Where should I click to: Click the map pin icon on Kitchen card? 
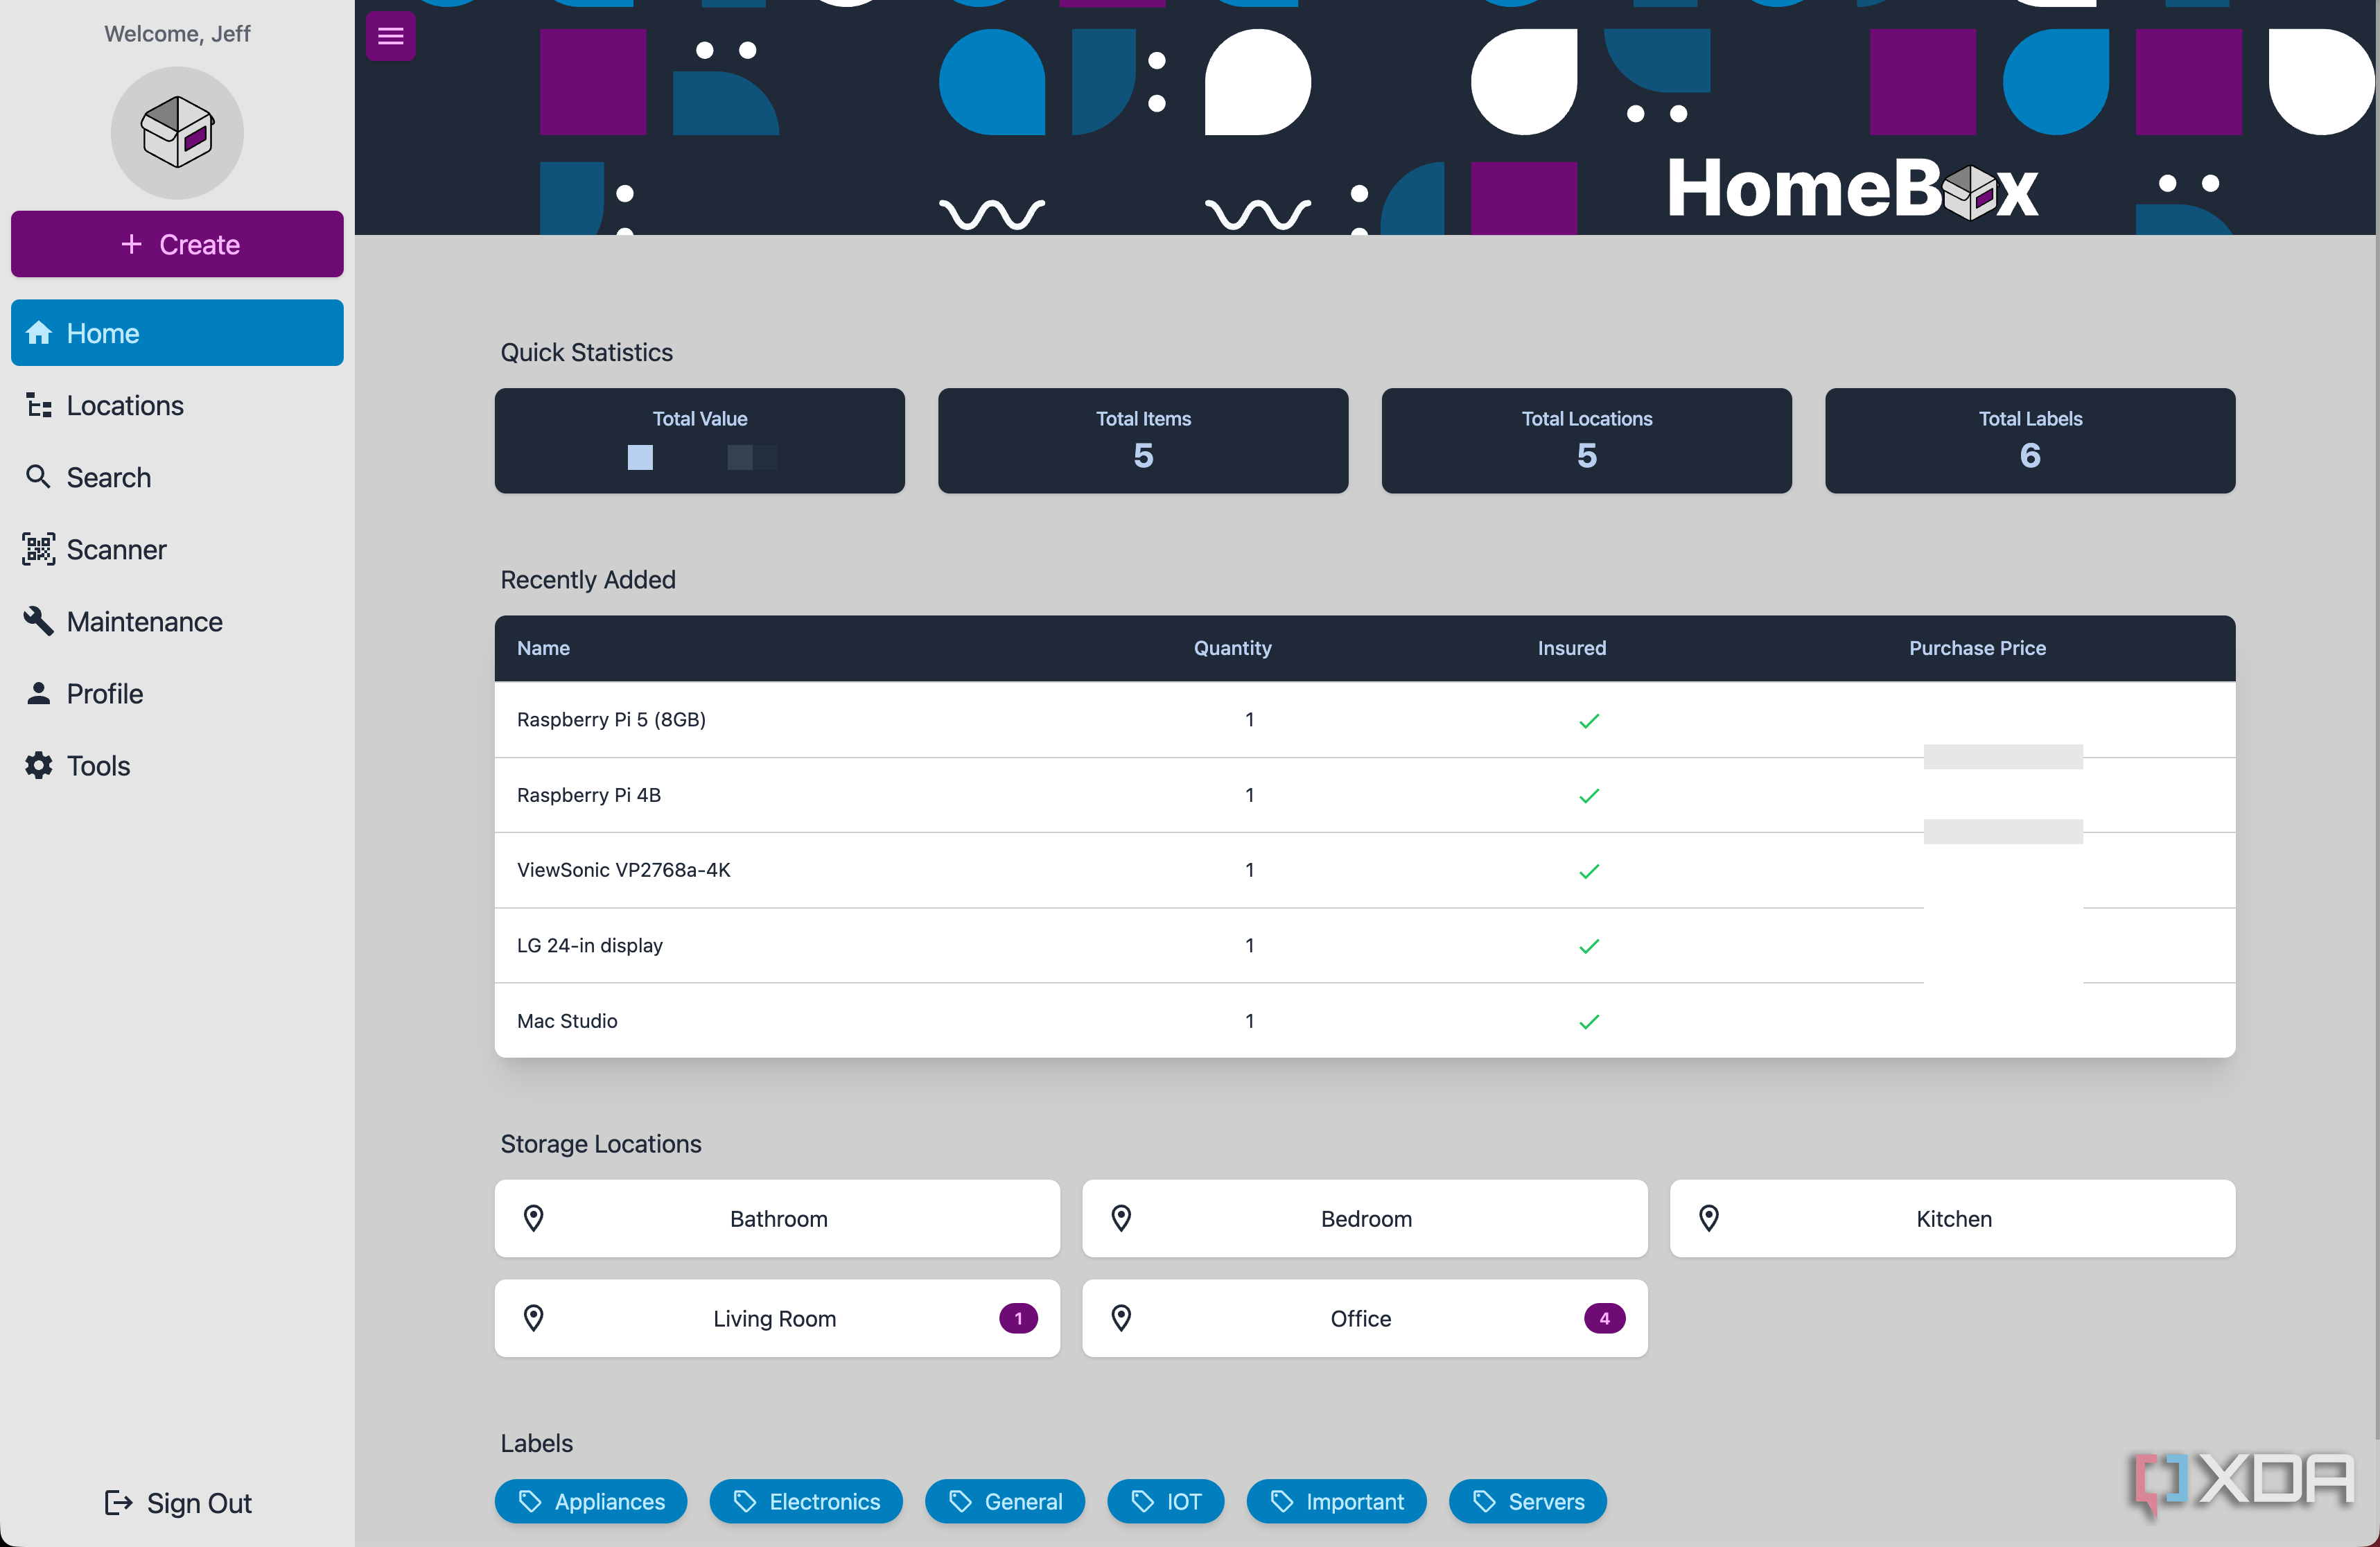pyautogui.click(x=1710, y=1218)
